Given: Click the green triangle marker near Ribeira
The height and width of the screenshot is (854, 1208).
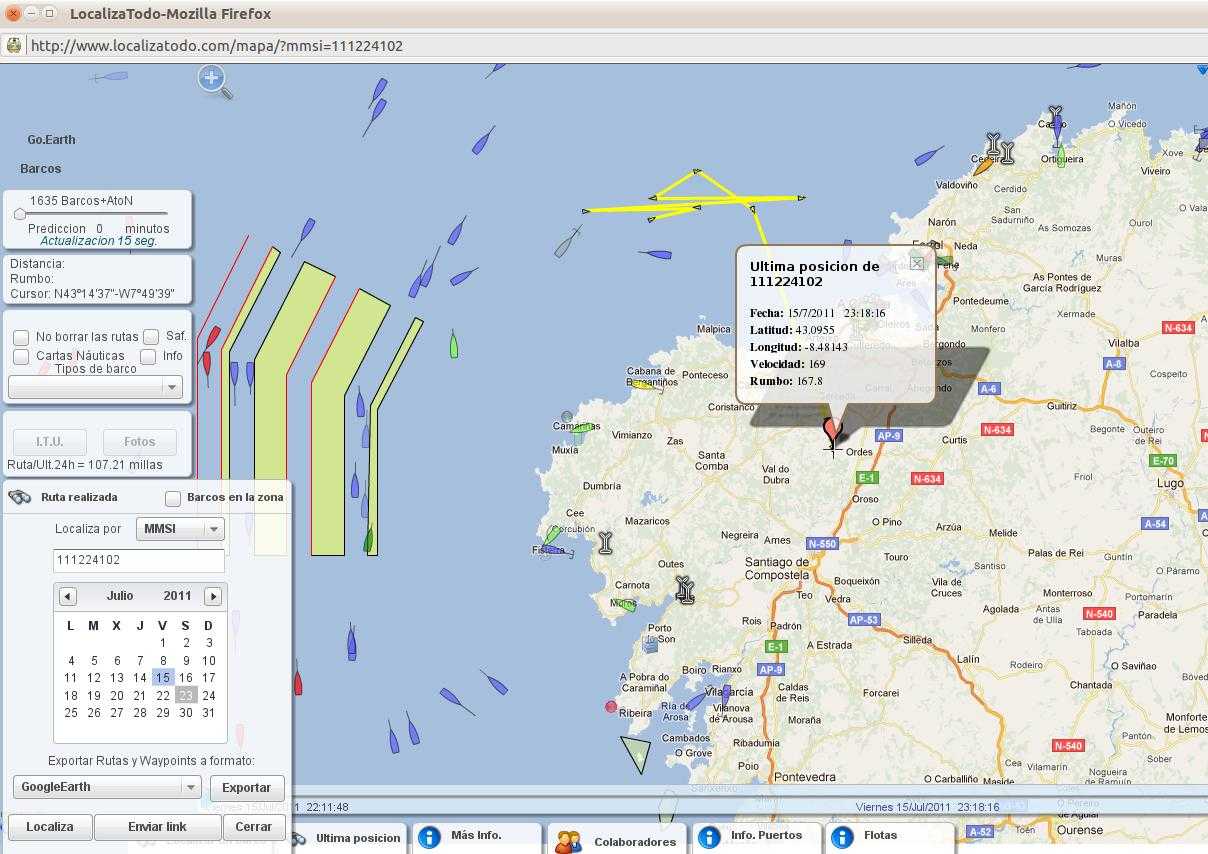Looking at the screenshot, I should (636, 753).
